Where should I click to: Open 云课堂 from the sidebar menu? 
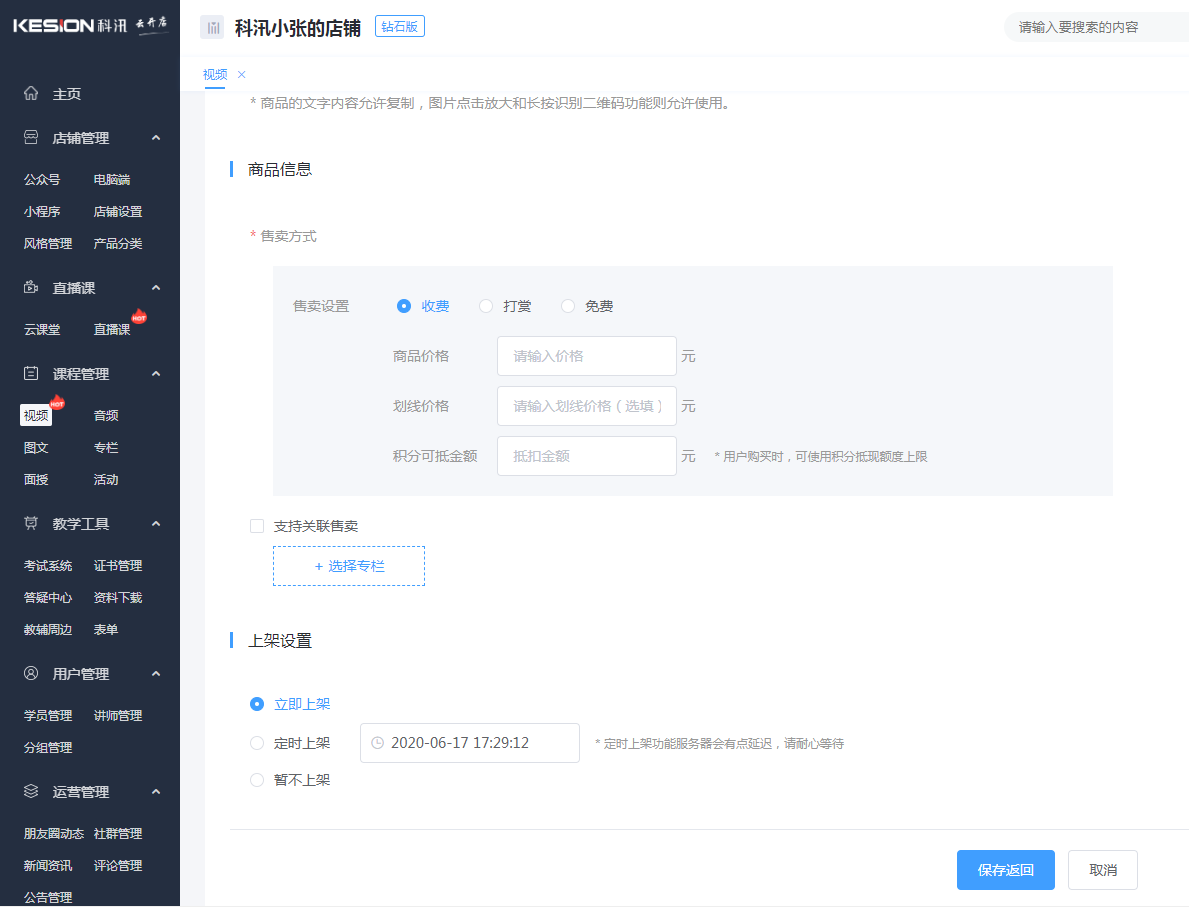pyautogui.click(x=42, y=329)
